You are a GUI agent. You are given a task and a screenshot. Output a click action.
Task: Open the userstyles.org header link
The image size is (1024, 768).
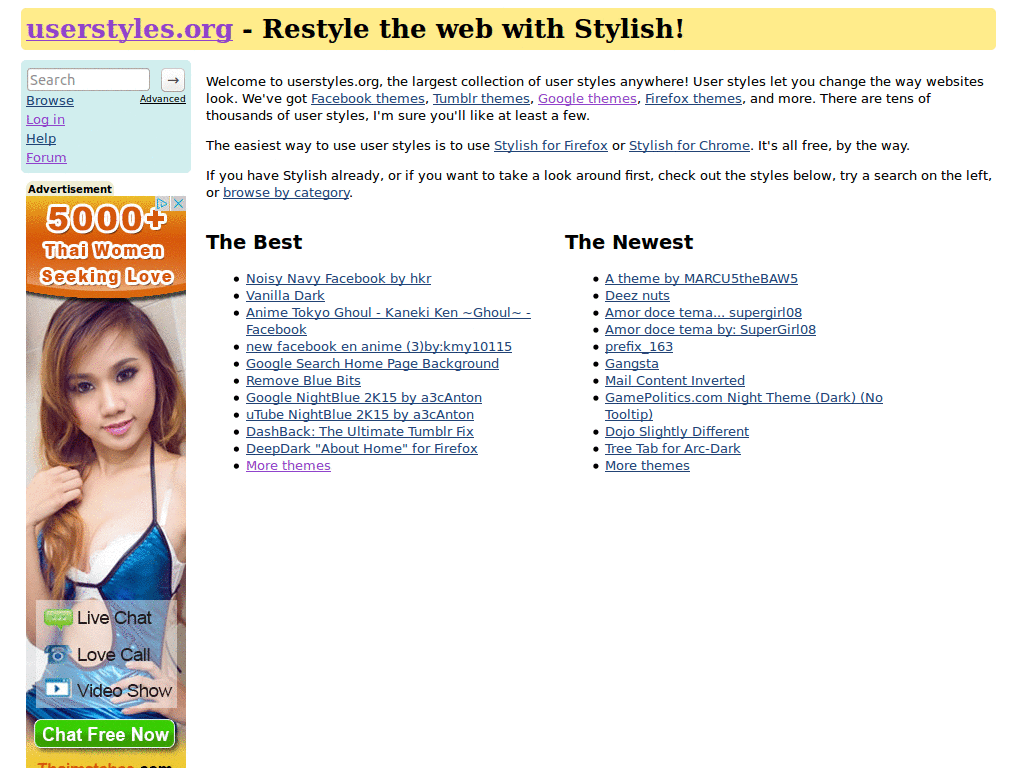click(x=129, y=29)
